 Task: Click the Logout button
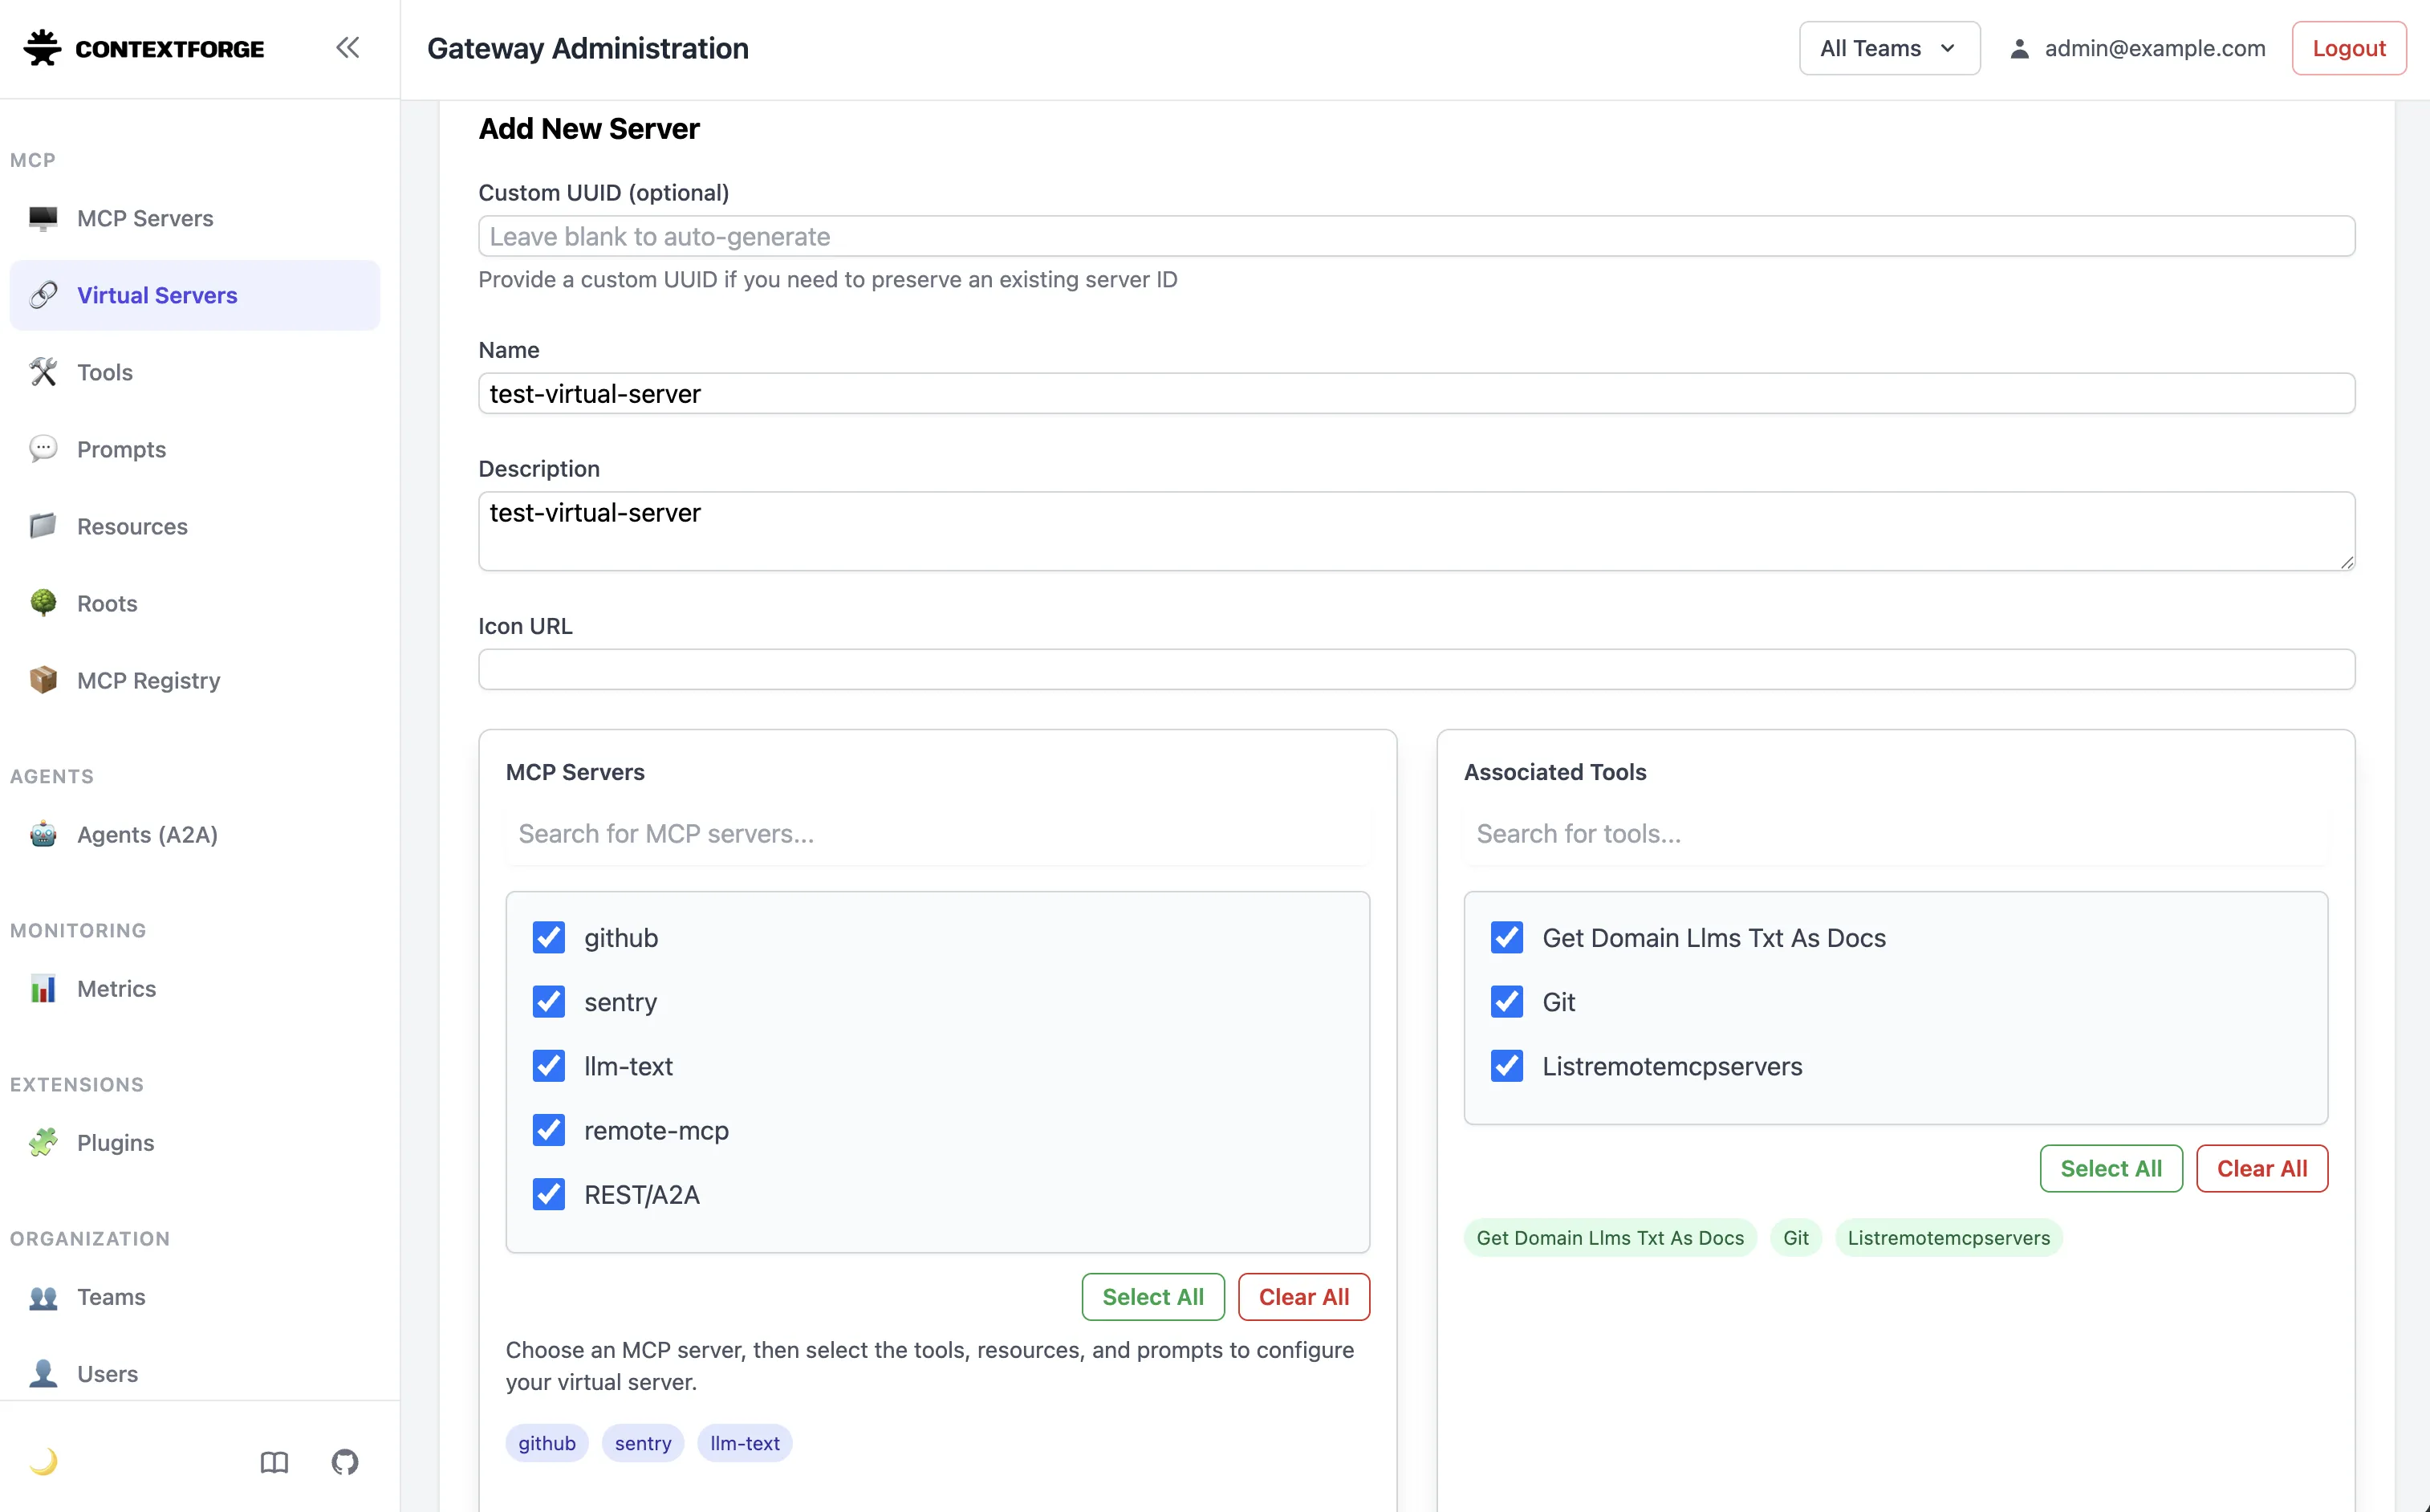[x=2348, y=48]
